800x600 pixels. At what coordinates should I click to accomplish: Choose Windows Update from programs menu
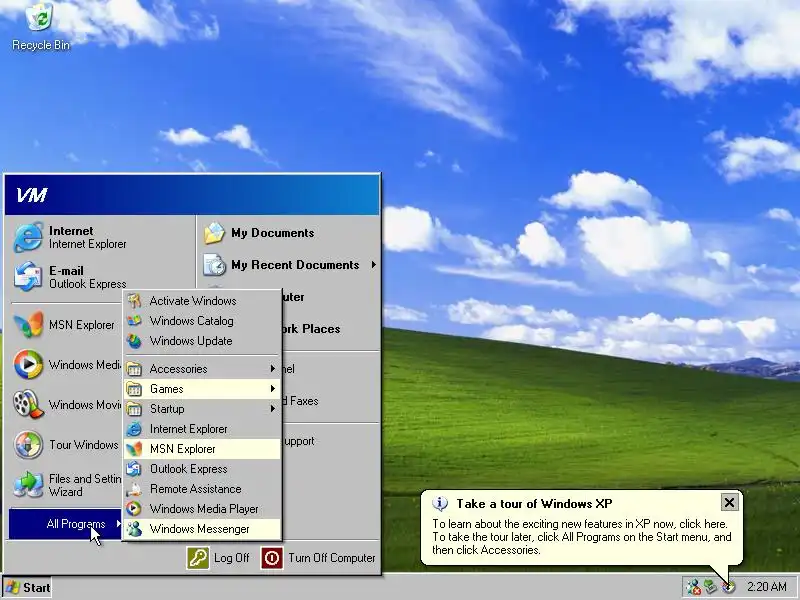[202, 341]
